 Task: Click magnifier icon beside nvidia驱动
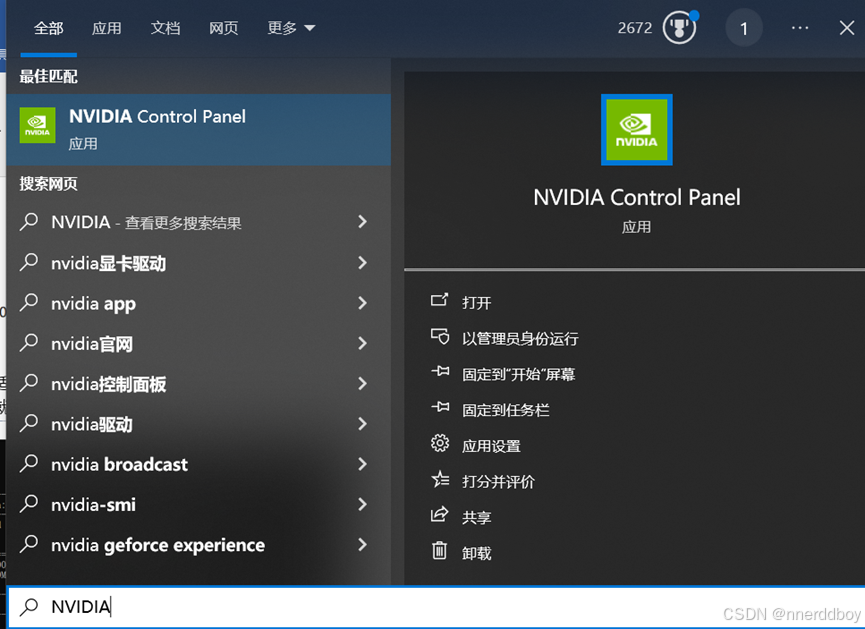29,423
